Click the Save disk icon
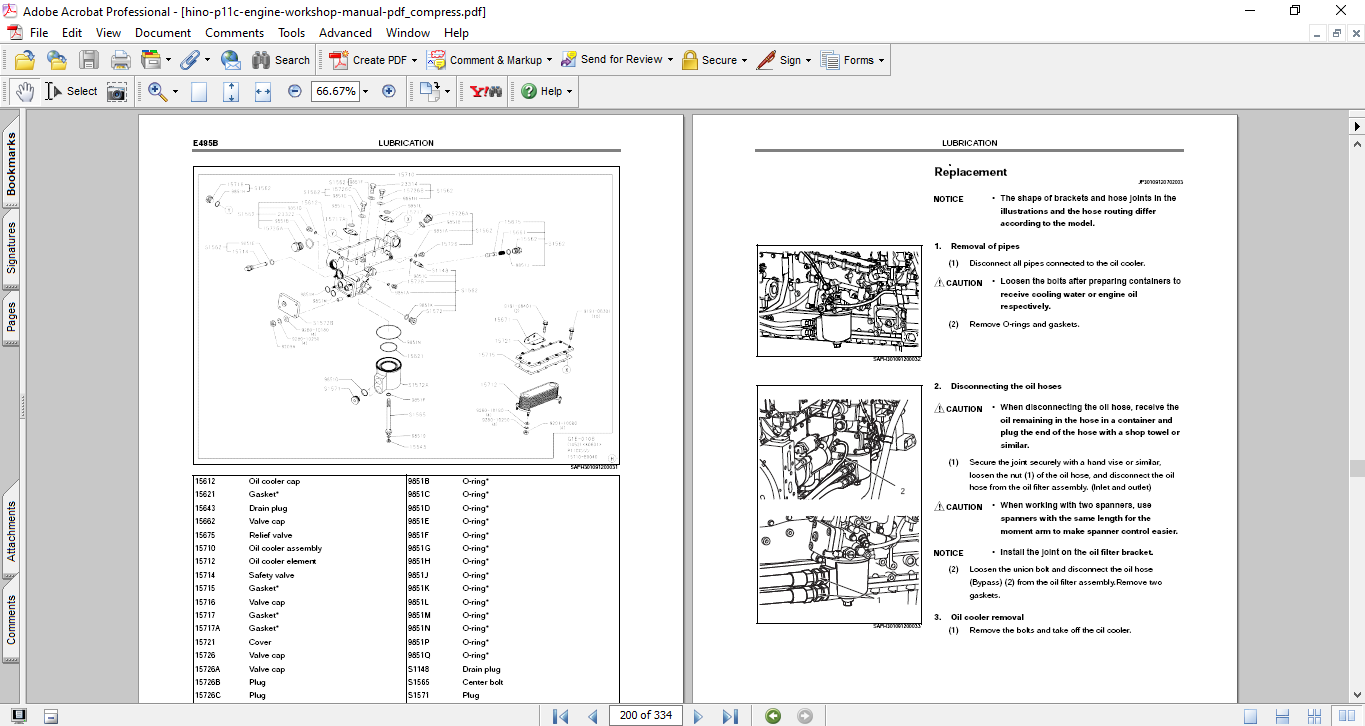 pyautogui.click(x=89, y=60)
